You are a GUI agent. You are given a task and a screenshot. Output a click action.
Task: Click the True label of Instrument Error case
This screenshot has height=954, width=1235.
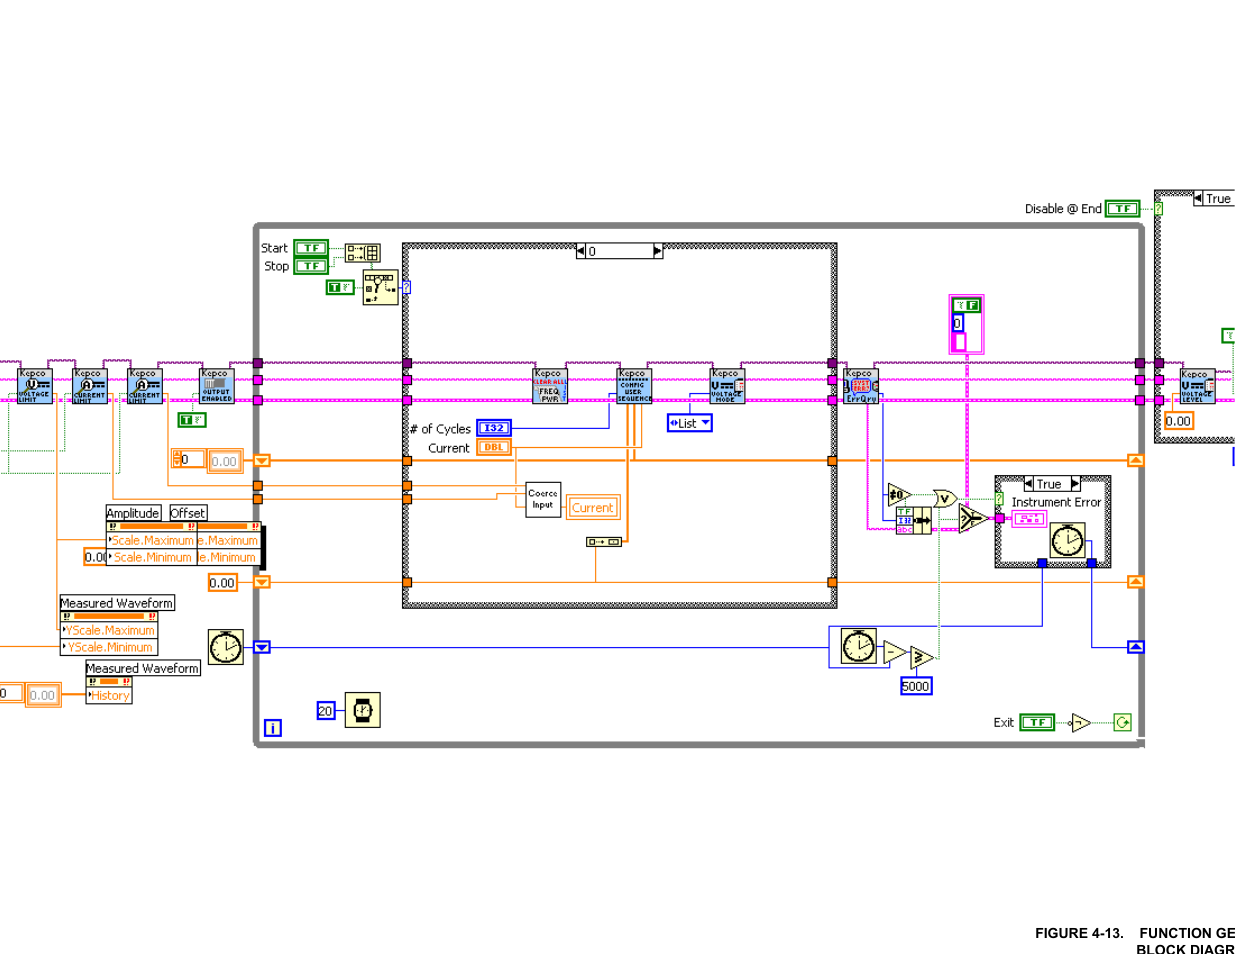point(1049,484)
